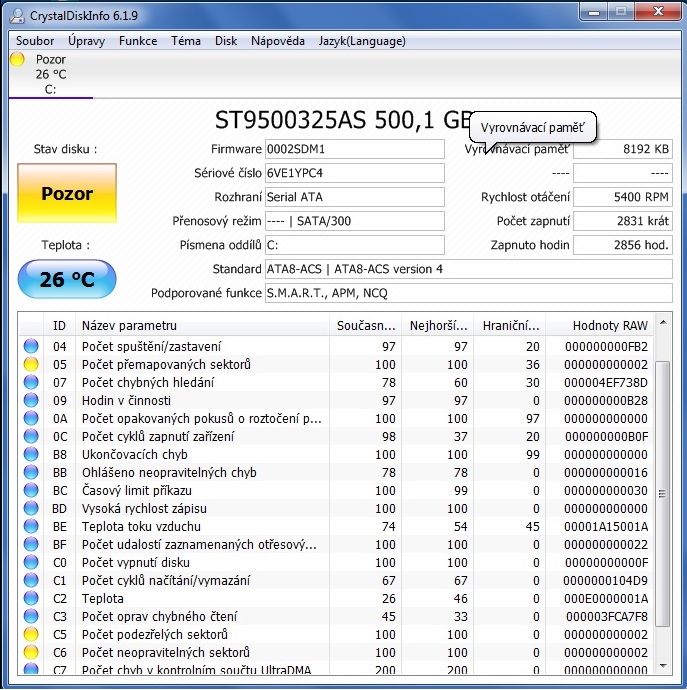Click the Písmena oddílů field C:

tap(354, 245)
